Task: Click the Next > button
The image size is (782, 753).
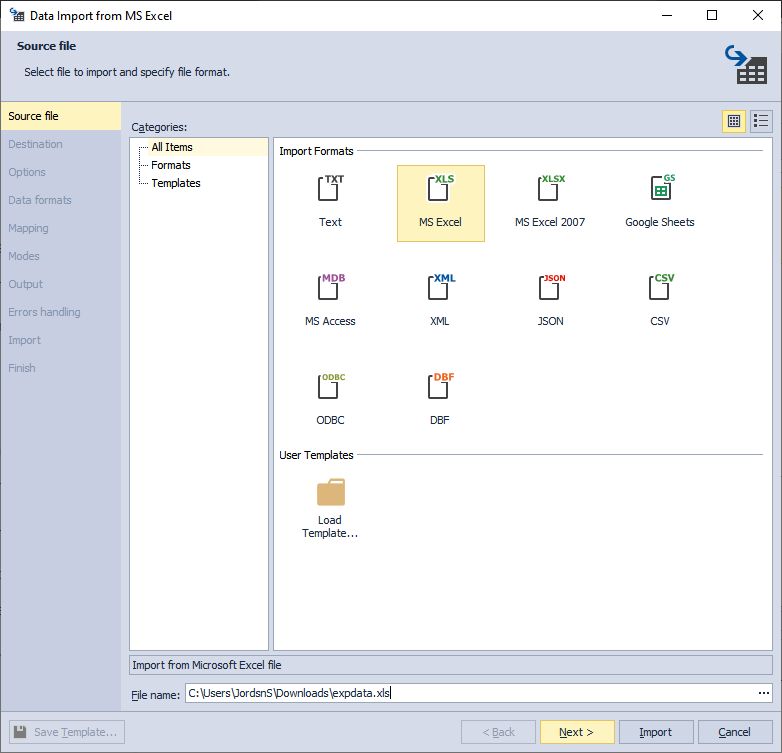Action: coord(577,732)
